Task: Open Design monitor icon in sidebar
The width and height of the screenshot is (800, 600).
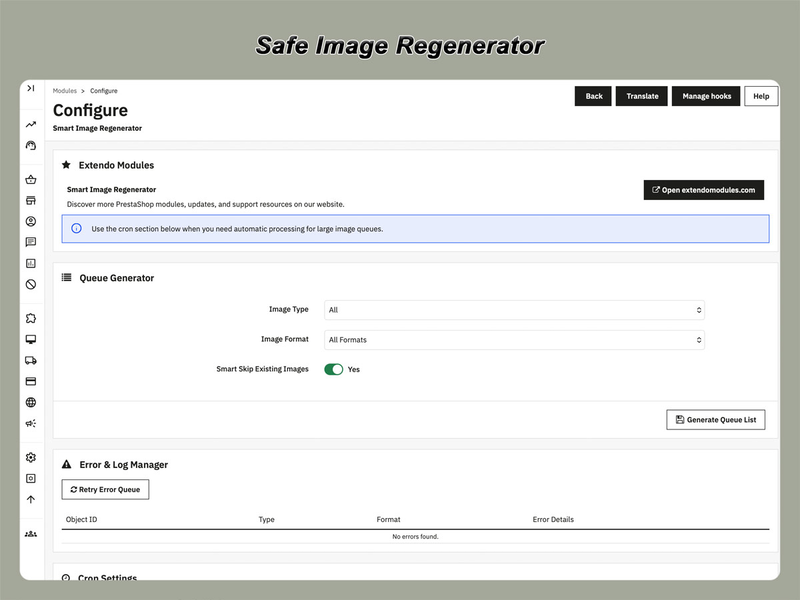Action: click(x=31, y=339)
